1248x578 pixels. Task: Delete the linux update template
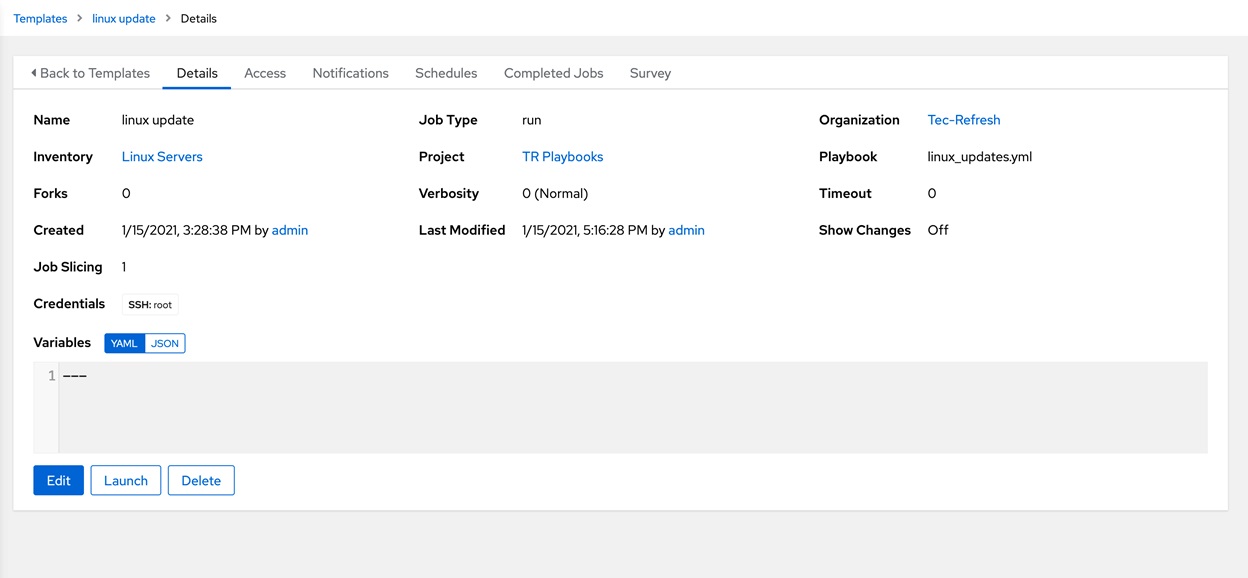(x=201, y=480)
